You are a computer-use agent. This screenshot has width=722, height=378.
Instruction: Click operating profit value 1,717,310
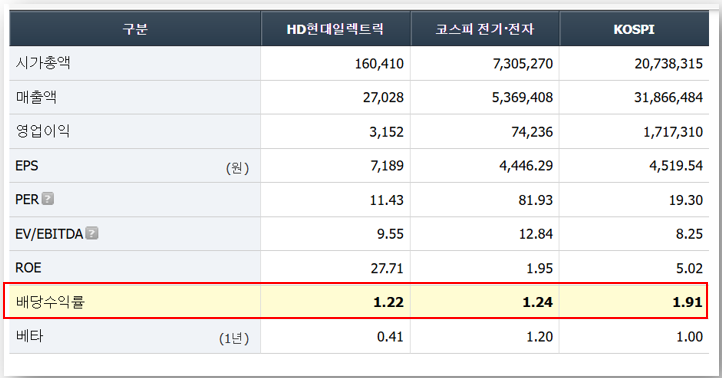click(673, 132)
